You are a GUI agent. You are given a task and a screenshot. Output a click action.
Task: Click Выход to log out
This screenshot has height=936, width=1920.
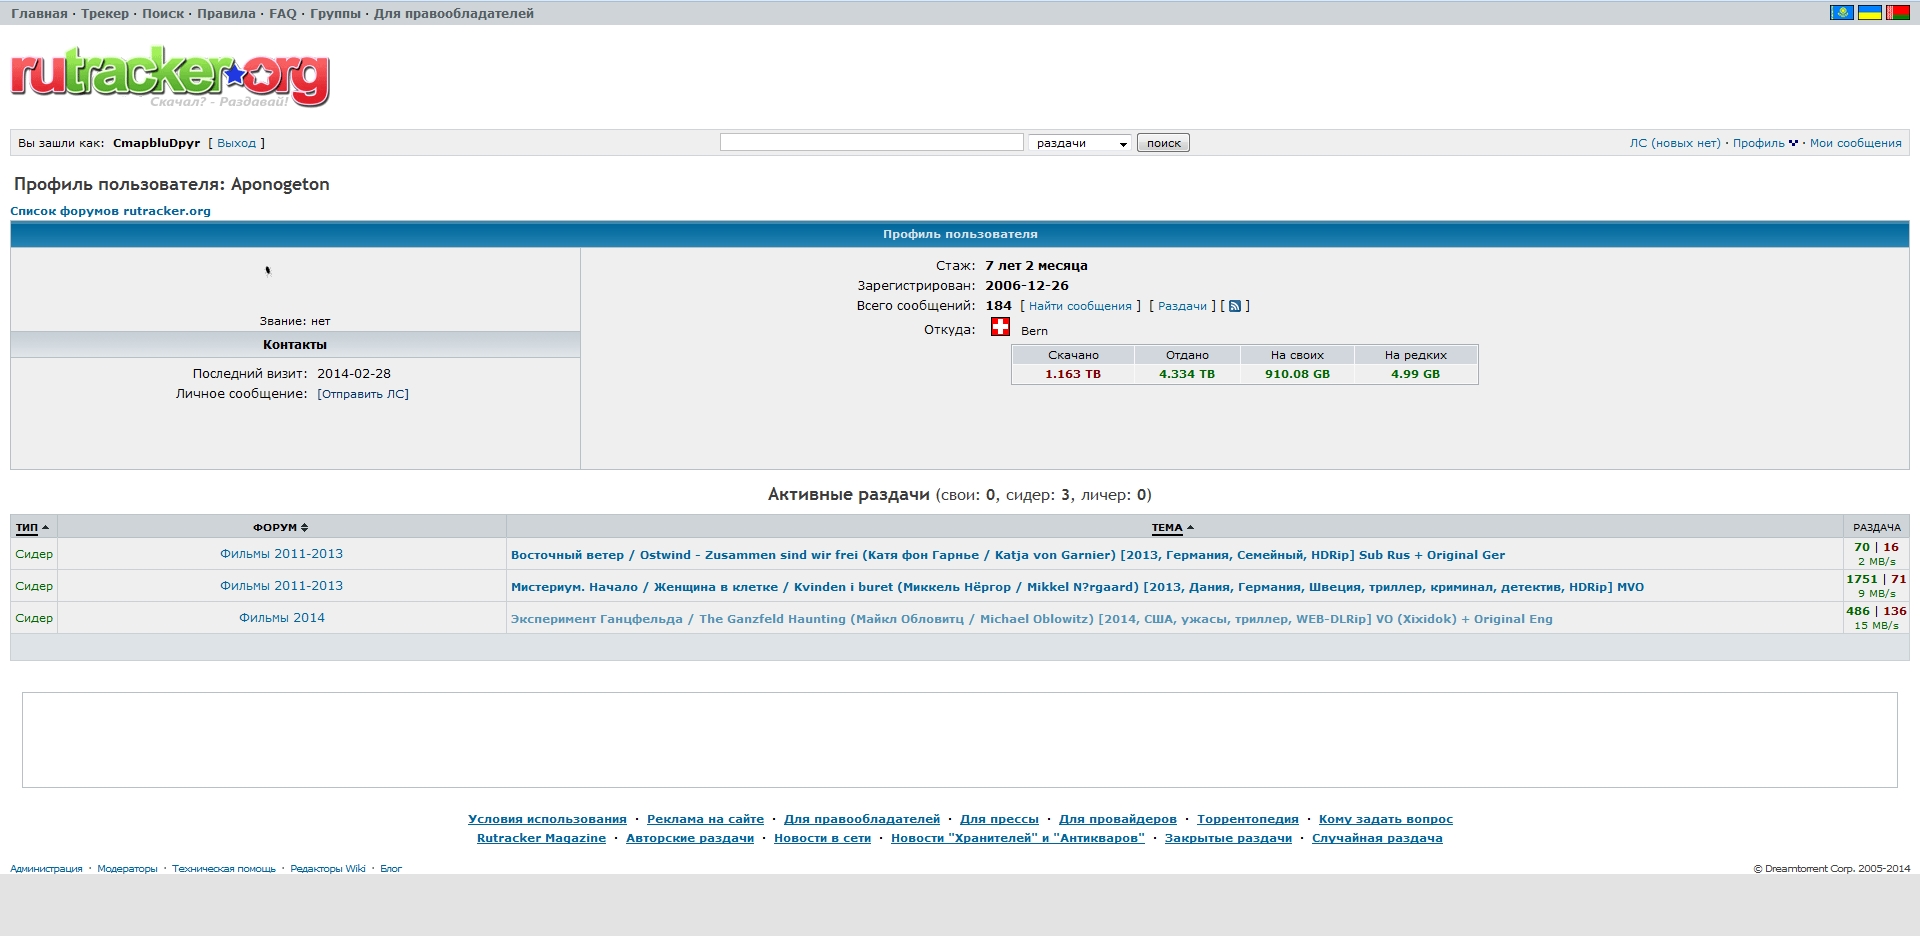tap(236, 143)
